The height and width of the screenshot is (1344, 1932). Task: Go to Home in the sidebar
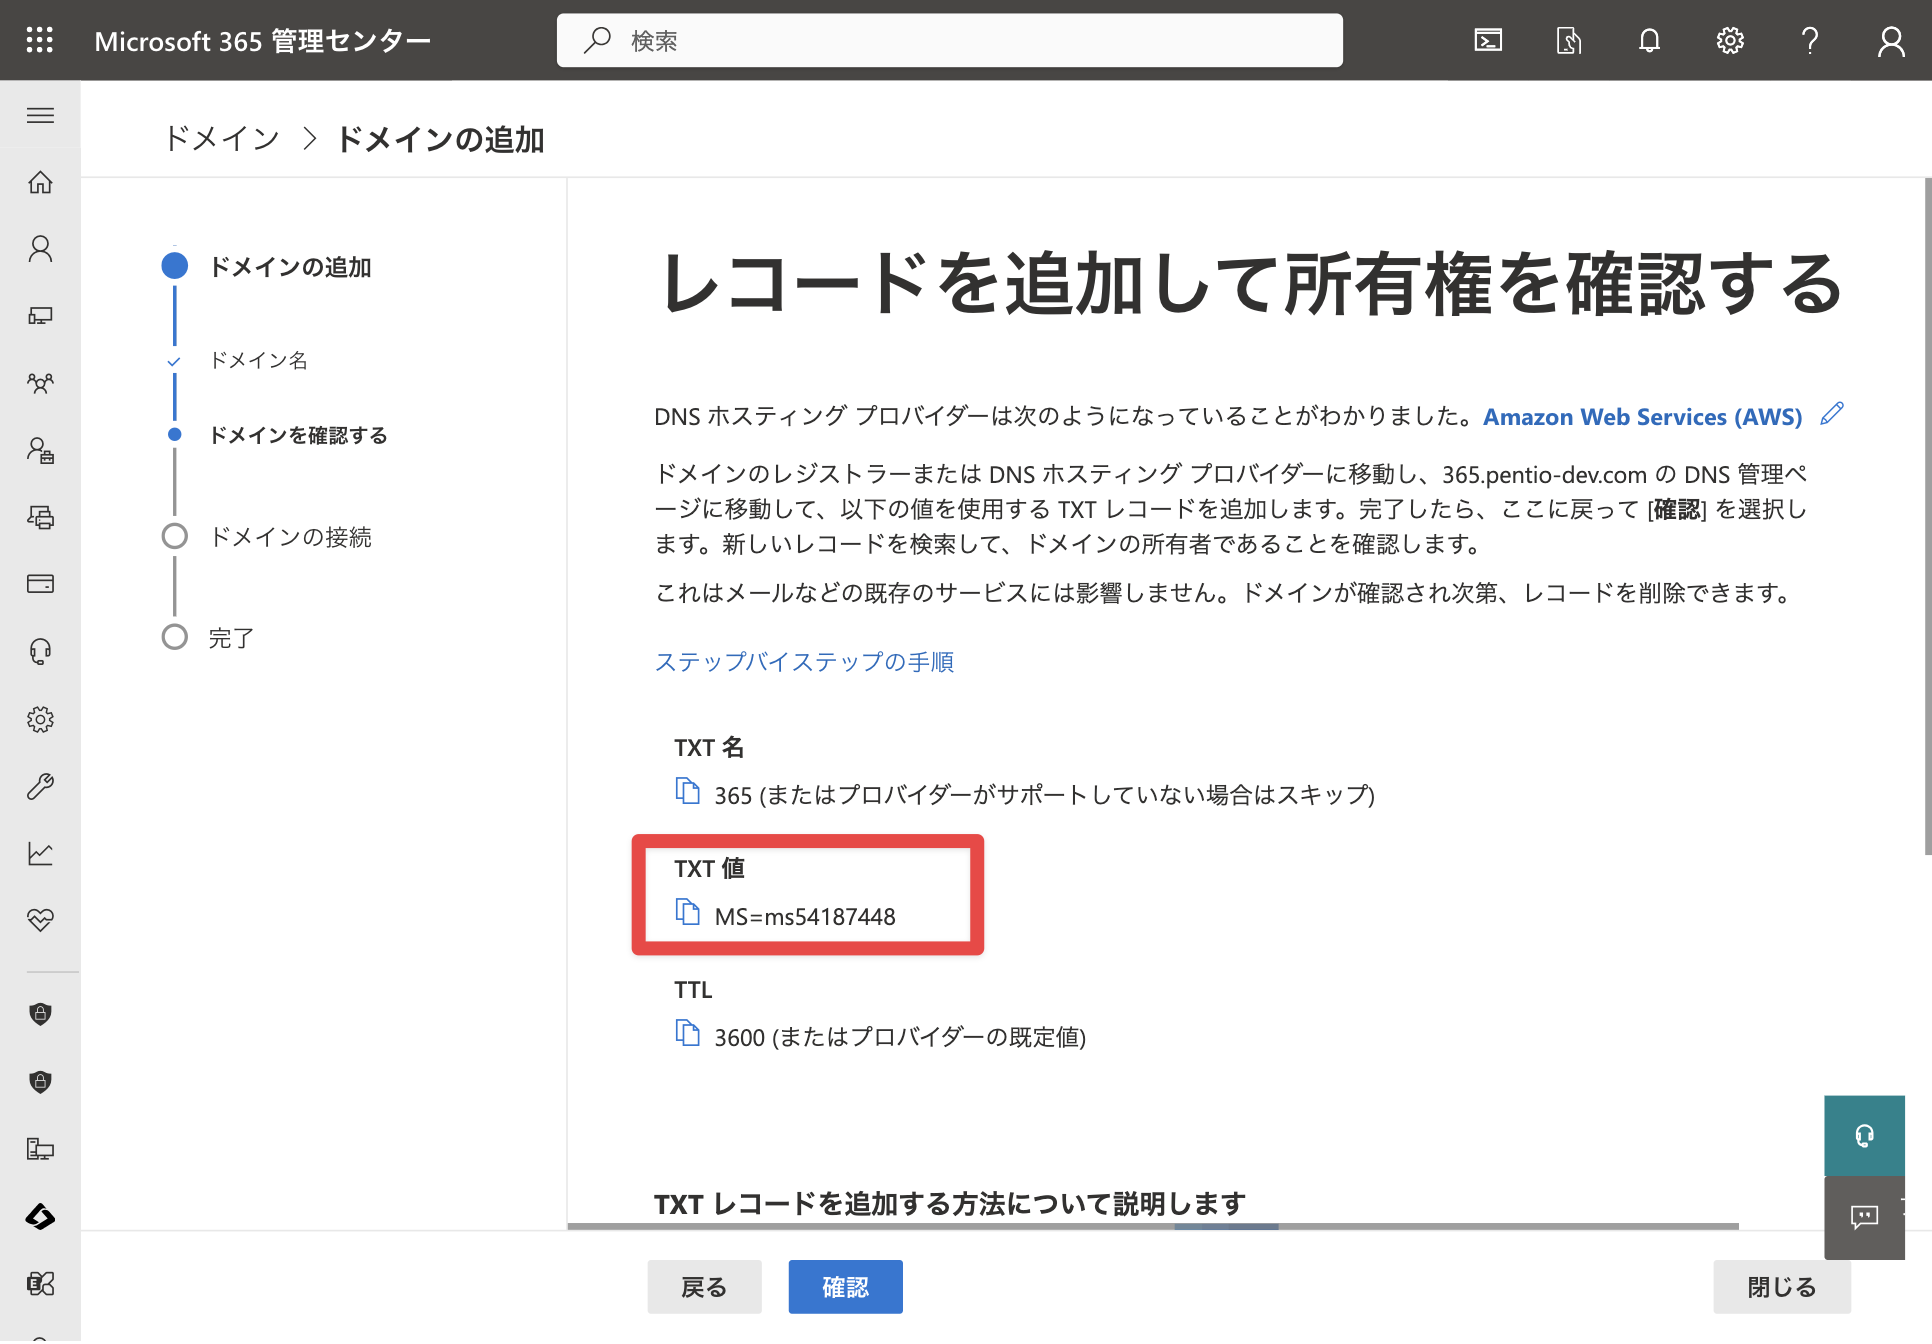(40, 182)
